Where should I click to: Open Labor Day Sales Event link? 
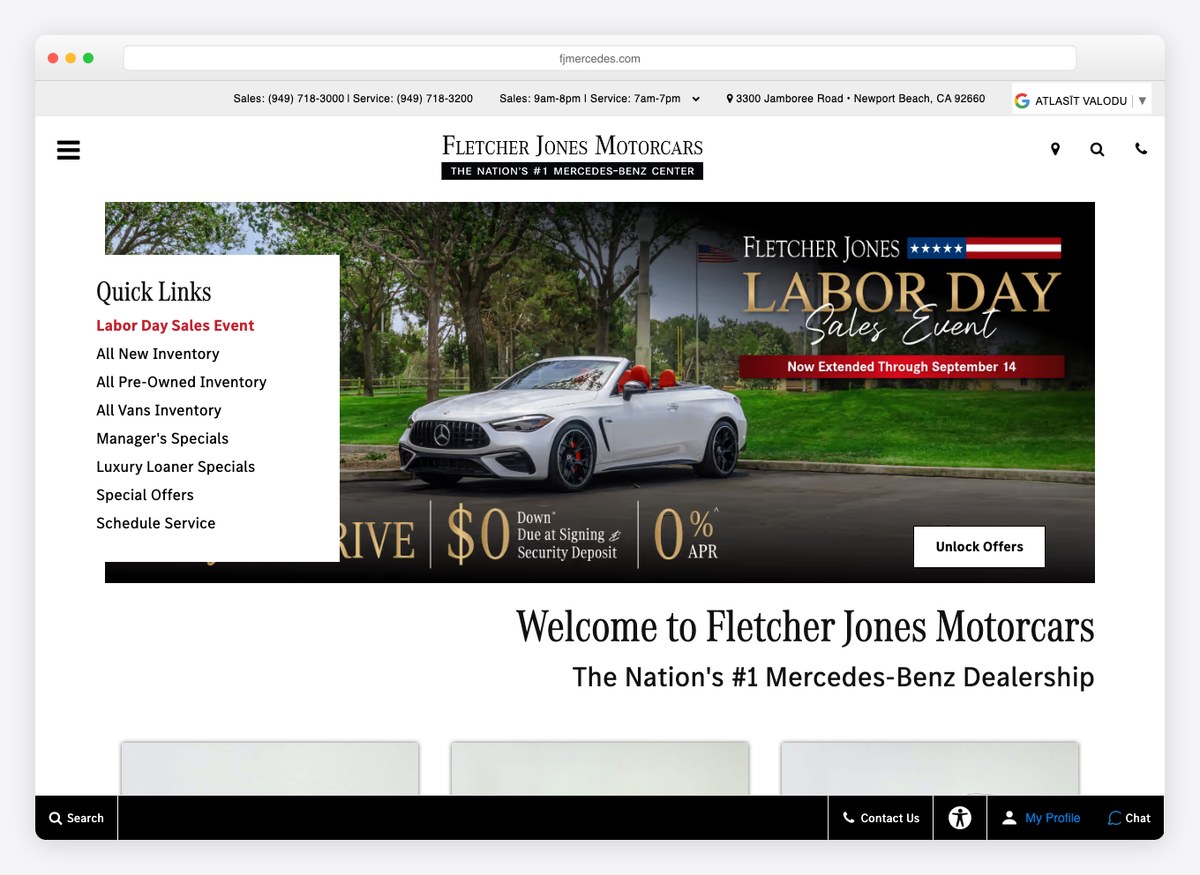(x=175, y=326)
